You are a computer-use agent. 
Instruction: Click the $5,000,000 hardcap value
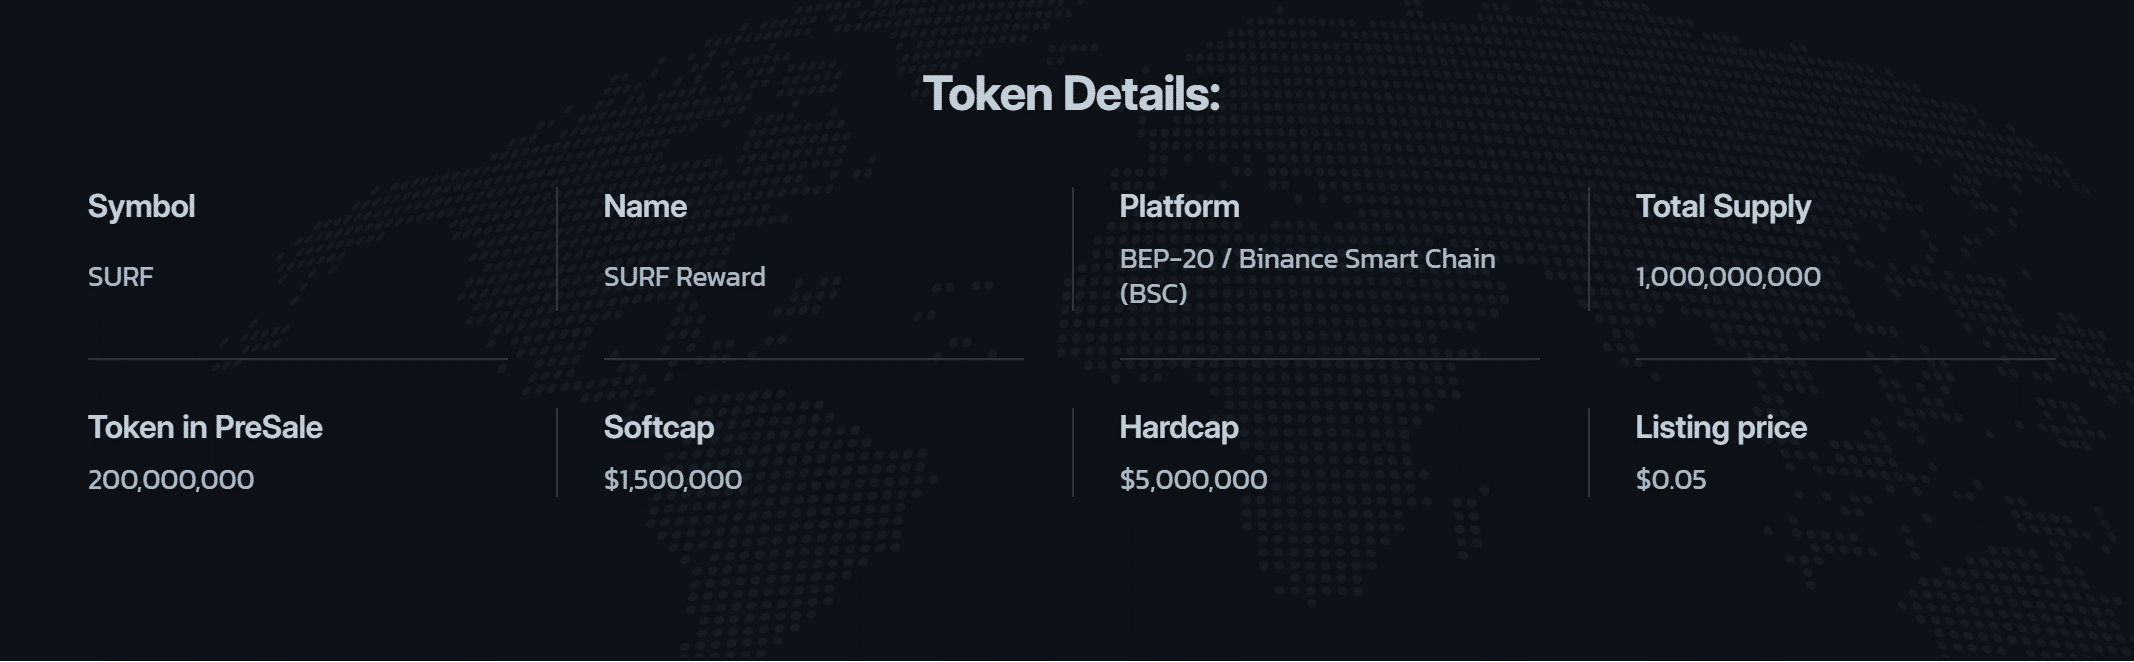click(x=1193, y=480)
